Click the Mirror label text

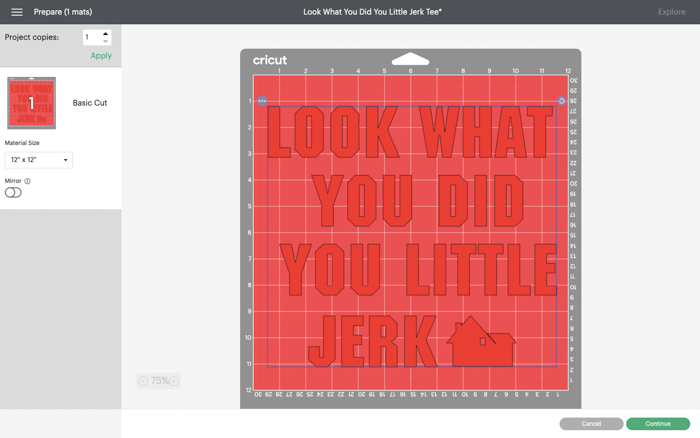pyautogui.click(x=13, y=181)
